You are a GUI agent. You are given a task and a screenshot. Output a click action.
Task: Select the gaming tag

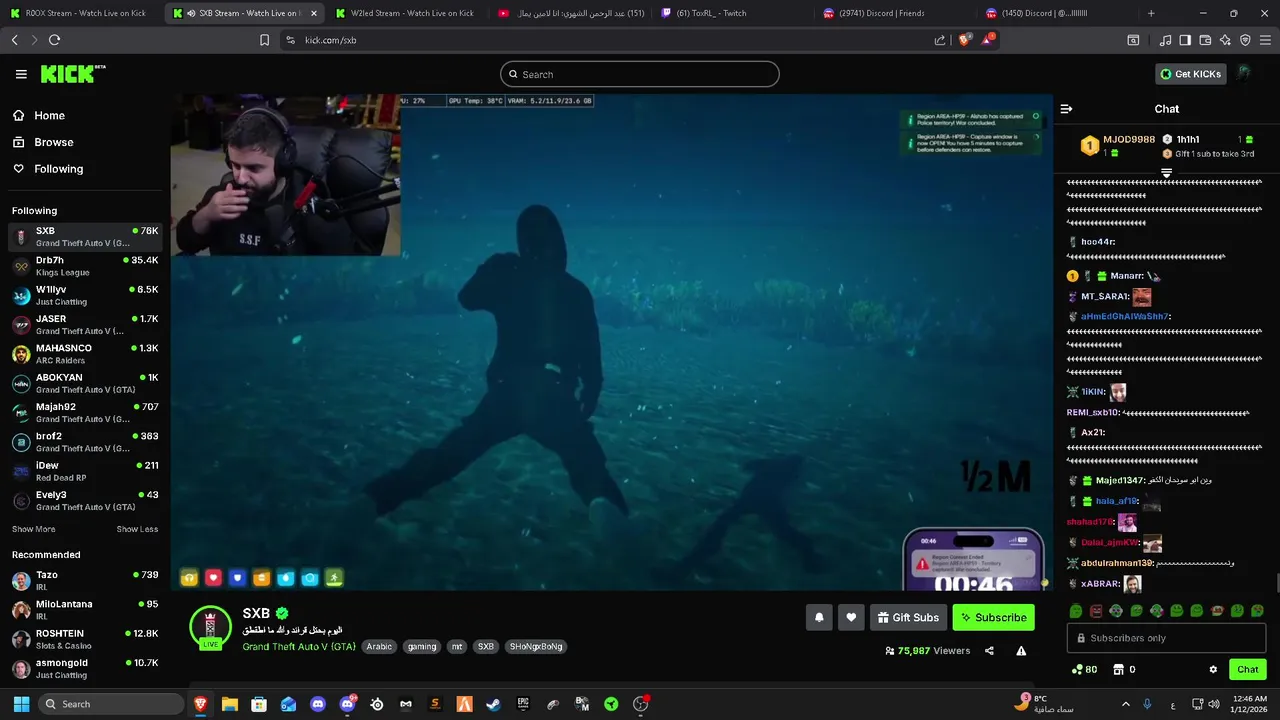pos(422,647)
